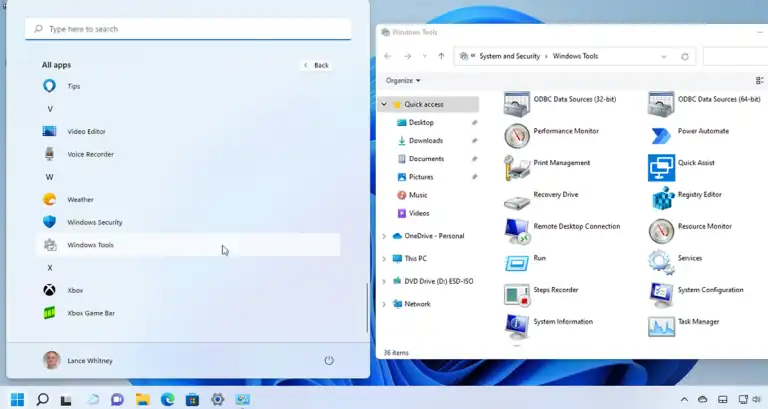Image resolution: width=768 pixels, height=409 pixels.
Task: Open ODBC Data Sources (32-bit) icon
Action: [517, 104]
